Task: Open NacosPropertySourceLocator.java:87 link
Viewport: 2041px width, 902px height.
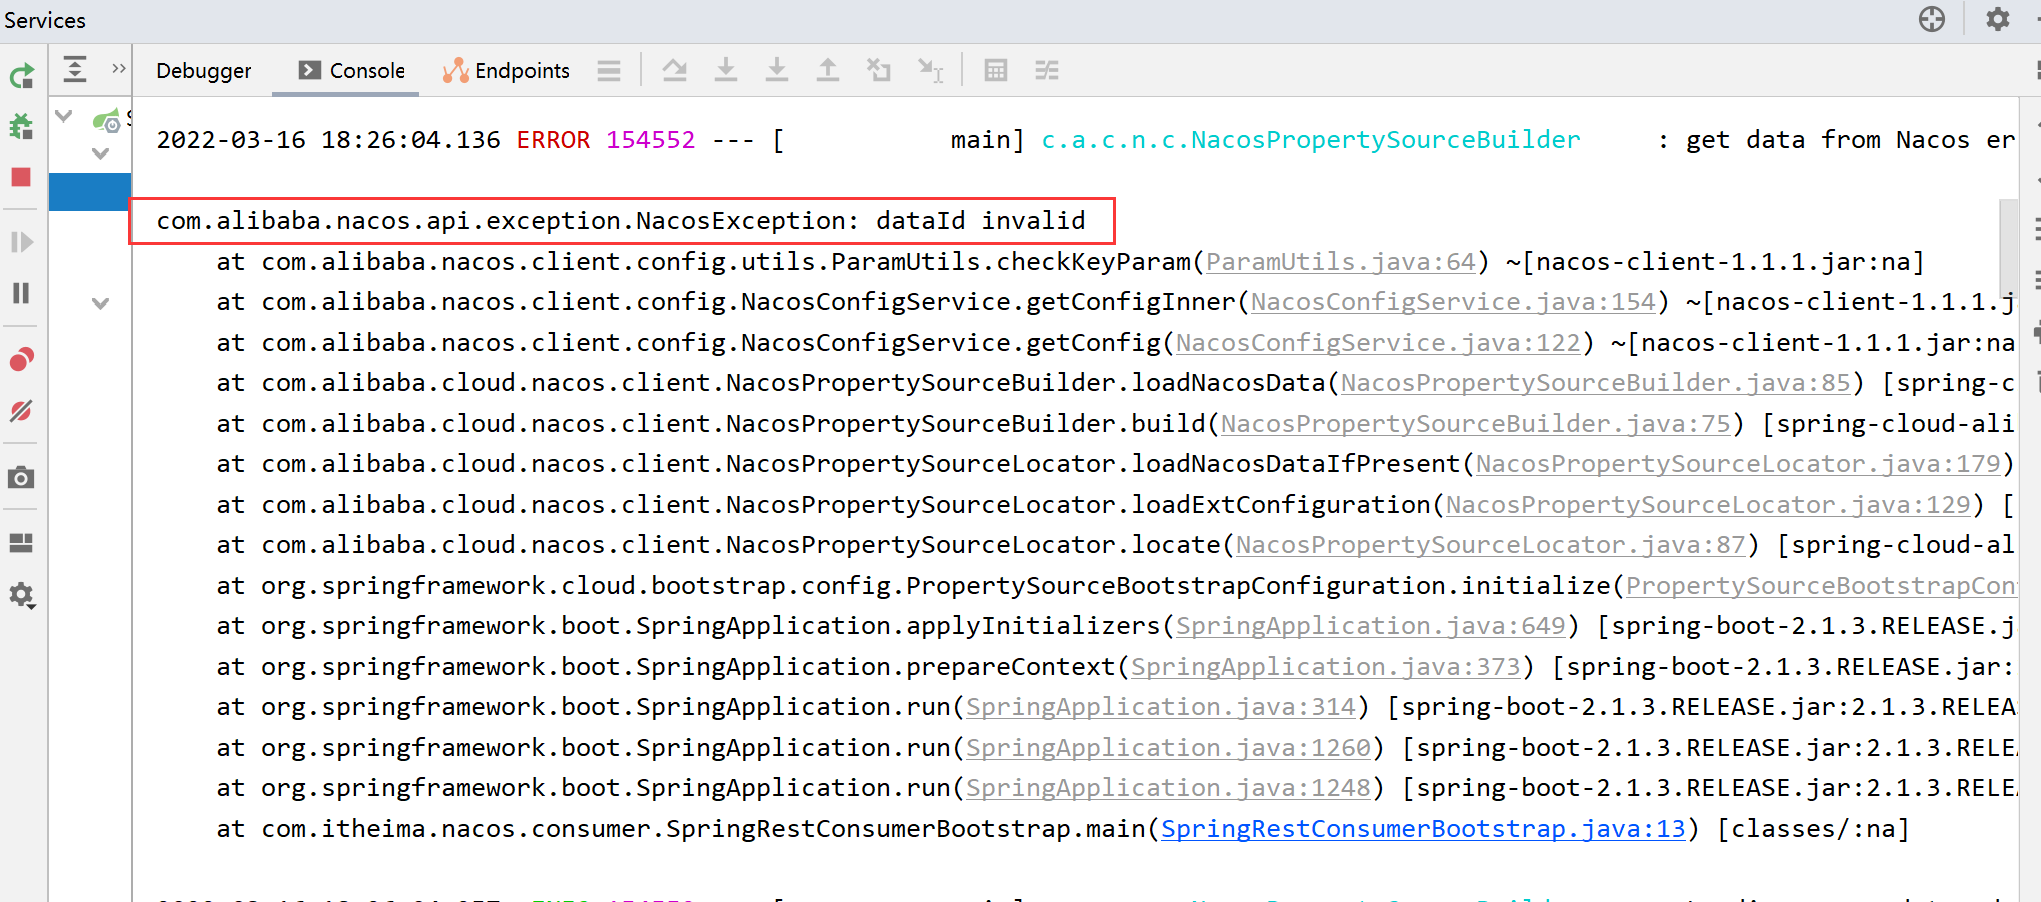Action: click(x=1491, y=545)
